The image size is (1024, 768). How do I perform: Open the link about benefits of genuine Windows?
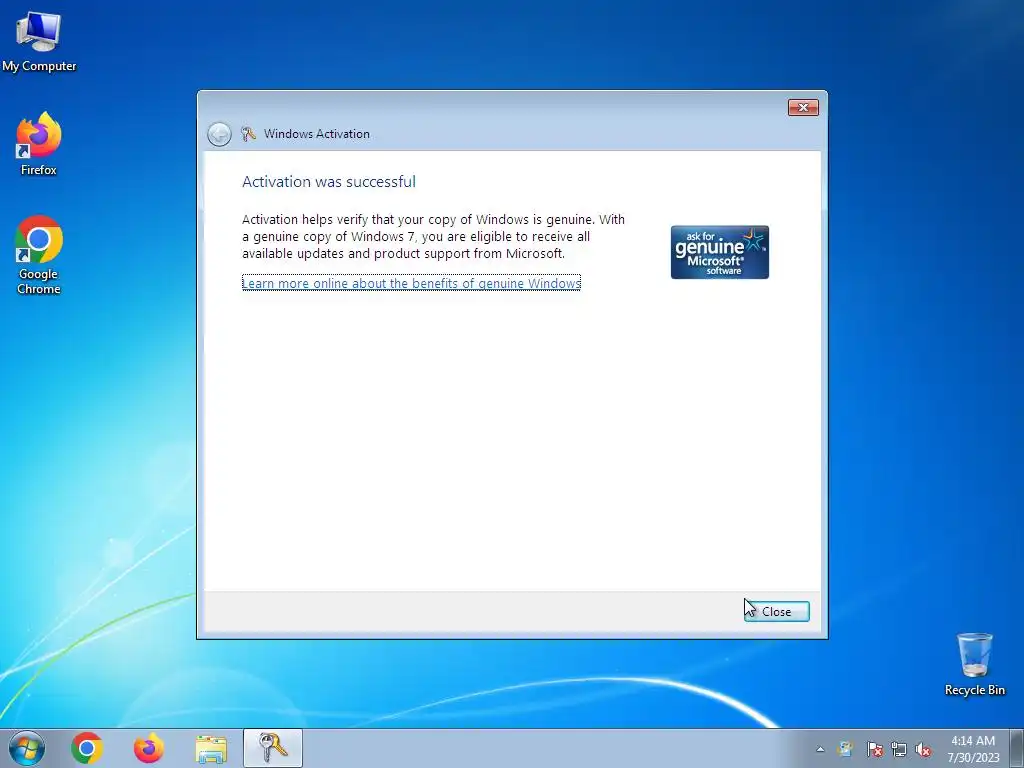pos(411,283)
